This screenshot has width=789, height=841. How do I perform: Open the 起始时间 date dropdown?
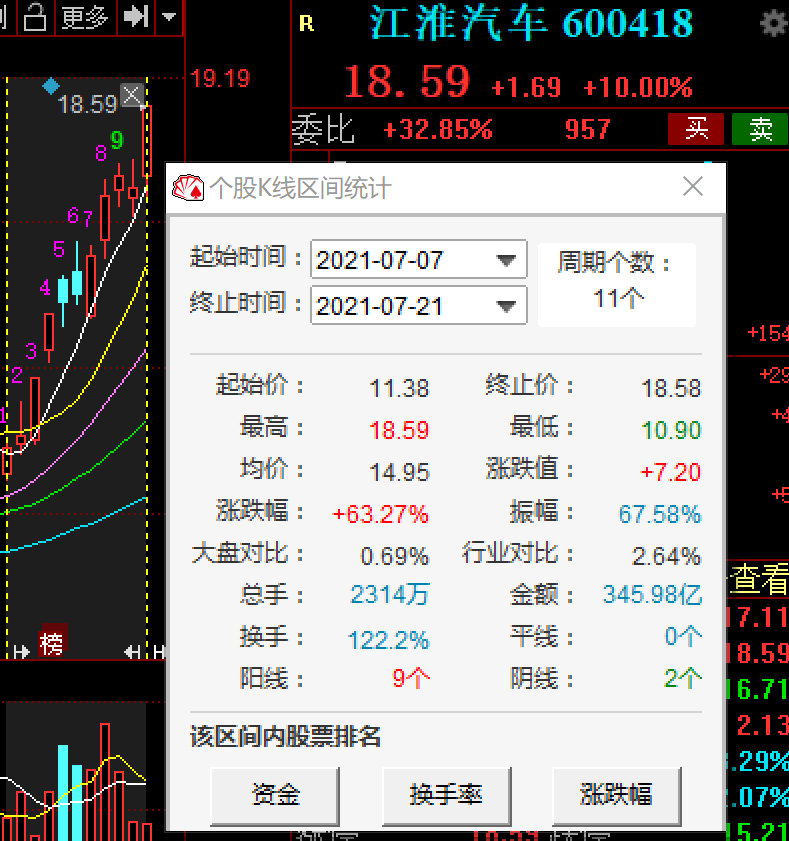tap(506, 260)
